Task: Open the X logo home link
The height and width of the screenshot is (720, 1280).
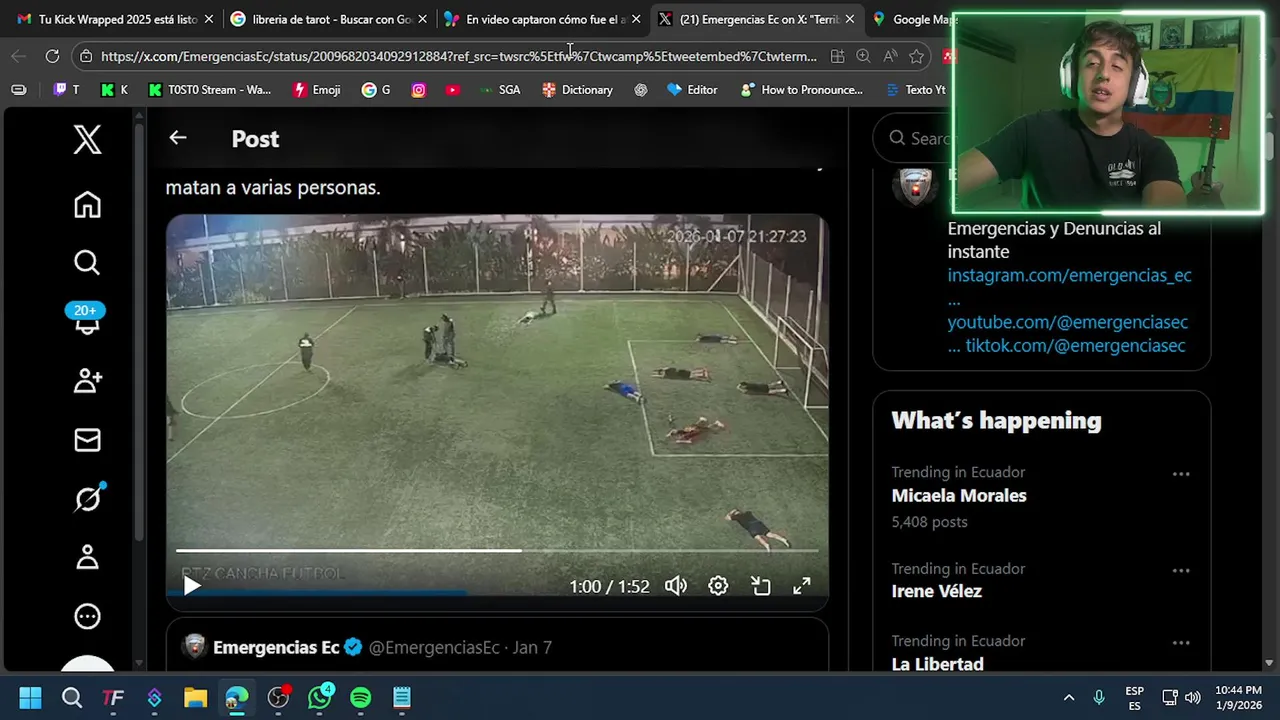Action: click(x=87, y=139)
